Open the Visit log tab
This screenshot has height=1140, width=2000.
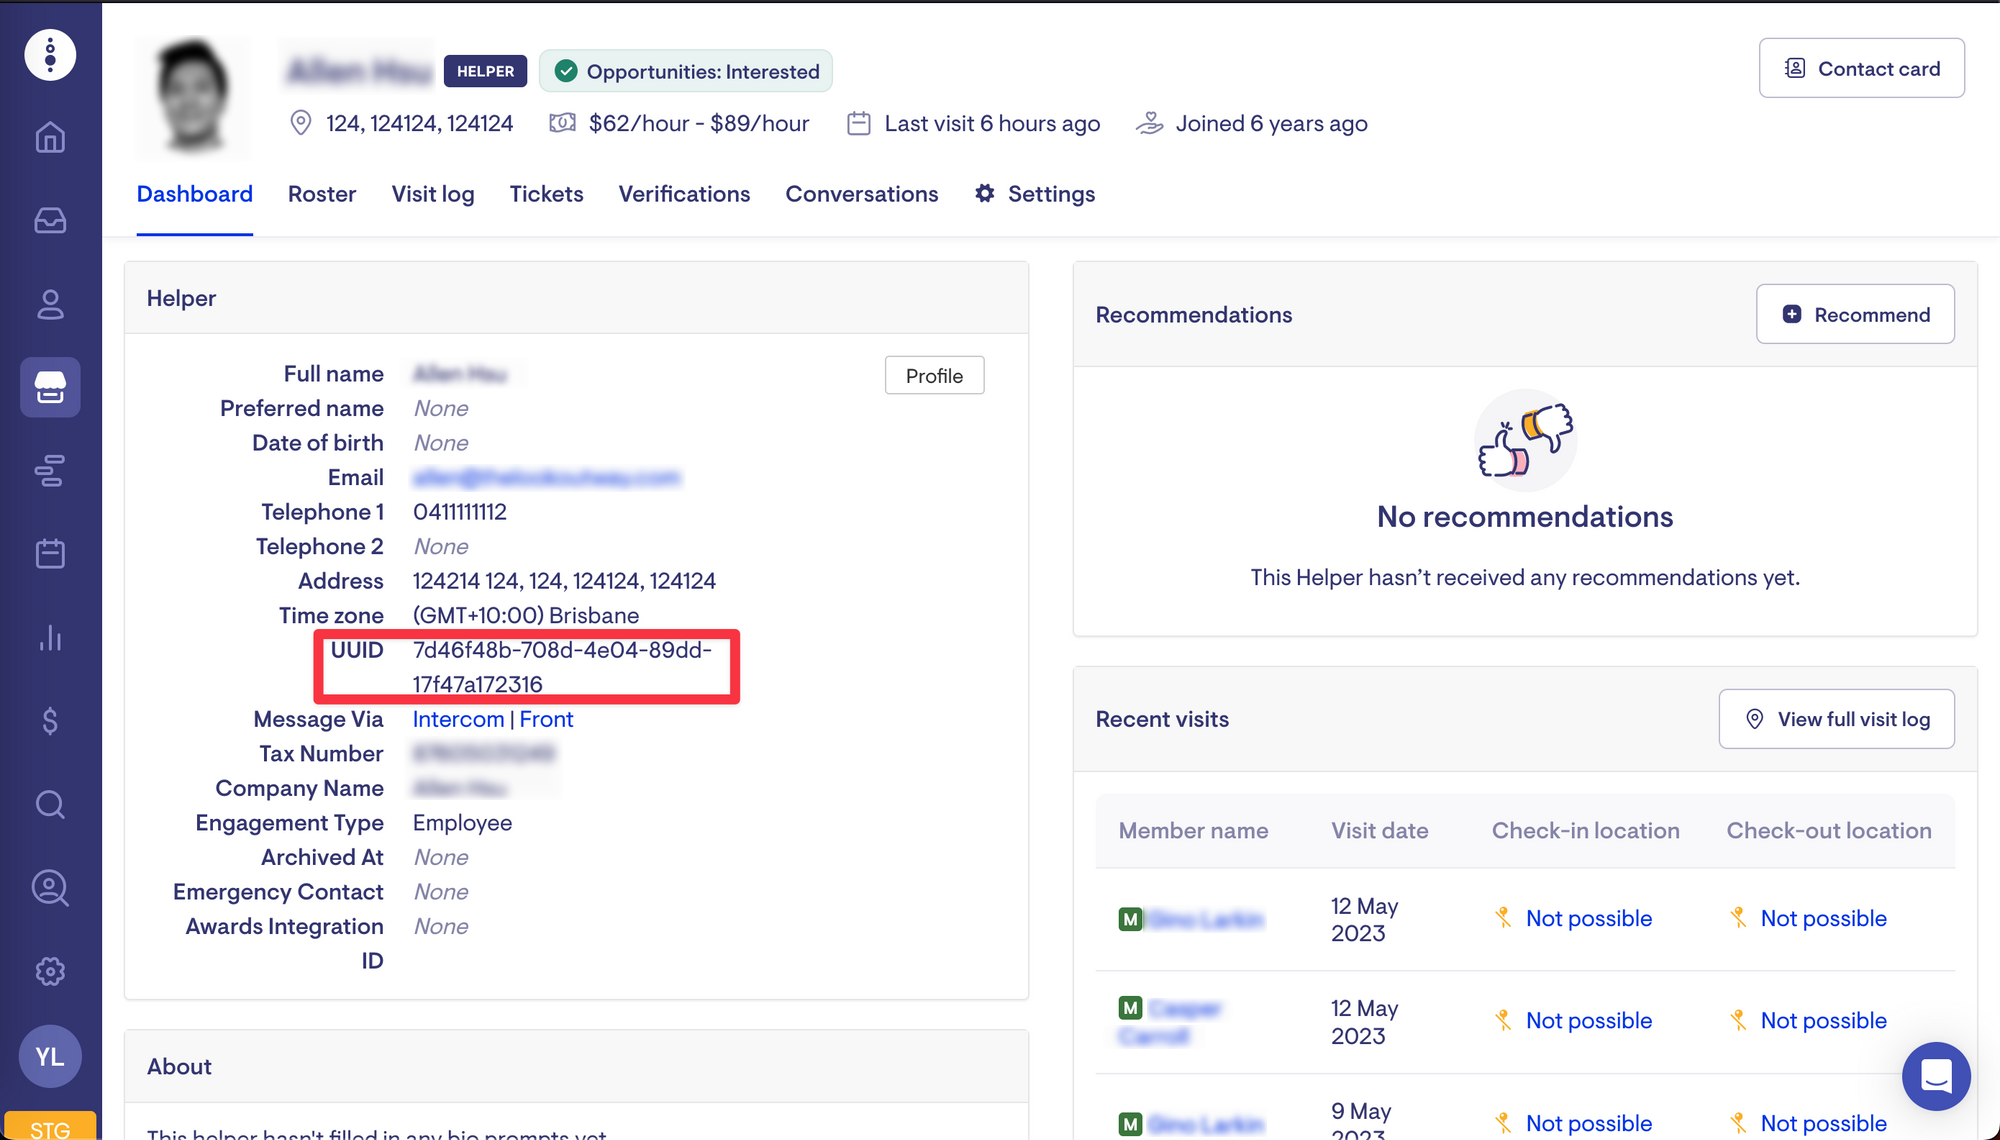(433, 194)
